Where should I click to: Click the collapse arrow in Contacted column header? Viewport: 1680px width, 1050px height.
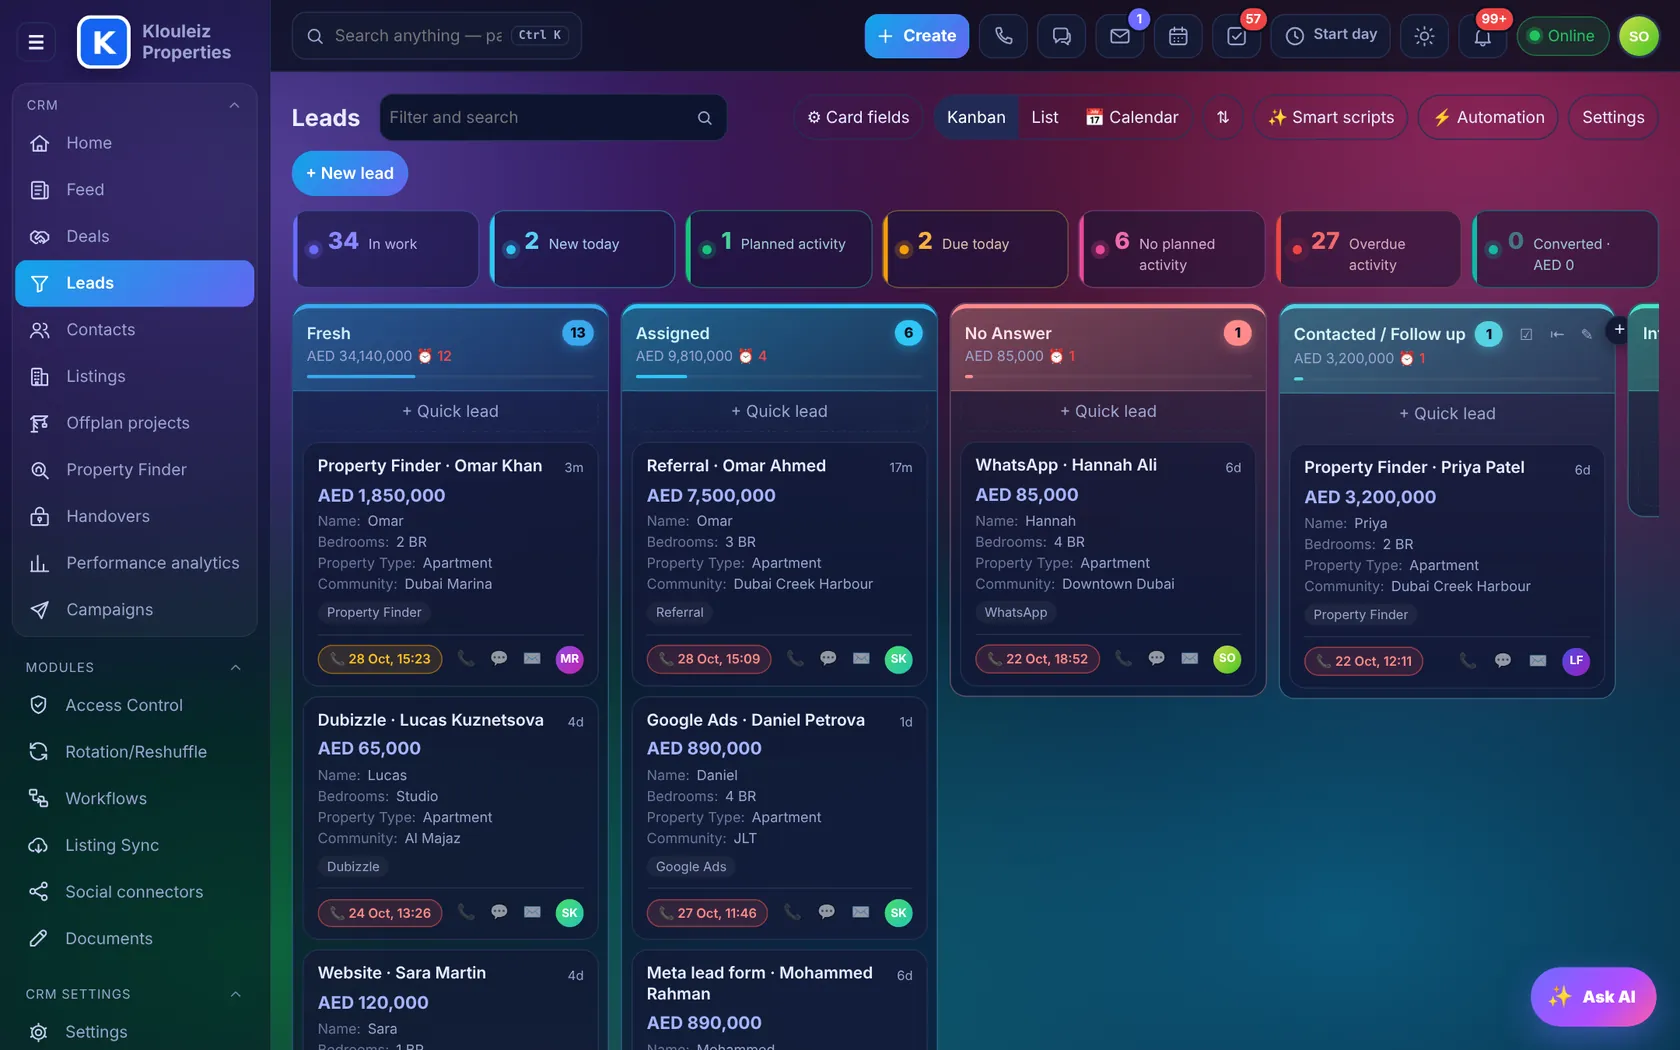point(1556,334)
